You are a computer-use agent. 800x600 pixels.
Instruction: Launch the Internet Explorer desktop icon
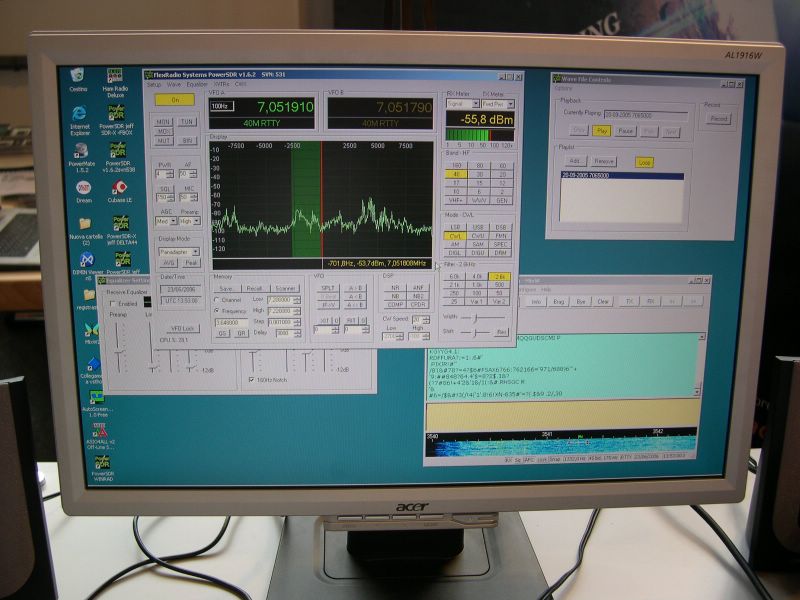(80, 120)
